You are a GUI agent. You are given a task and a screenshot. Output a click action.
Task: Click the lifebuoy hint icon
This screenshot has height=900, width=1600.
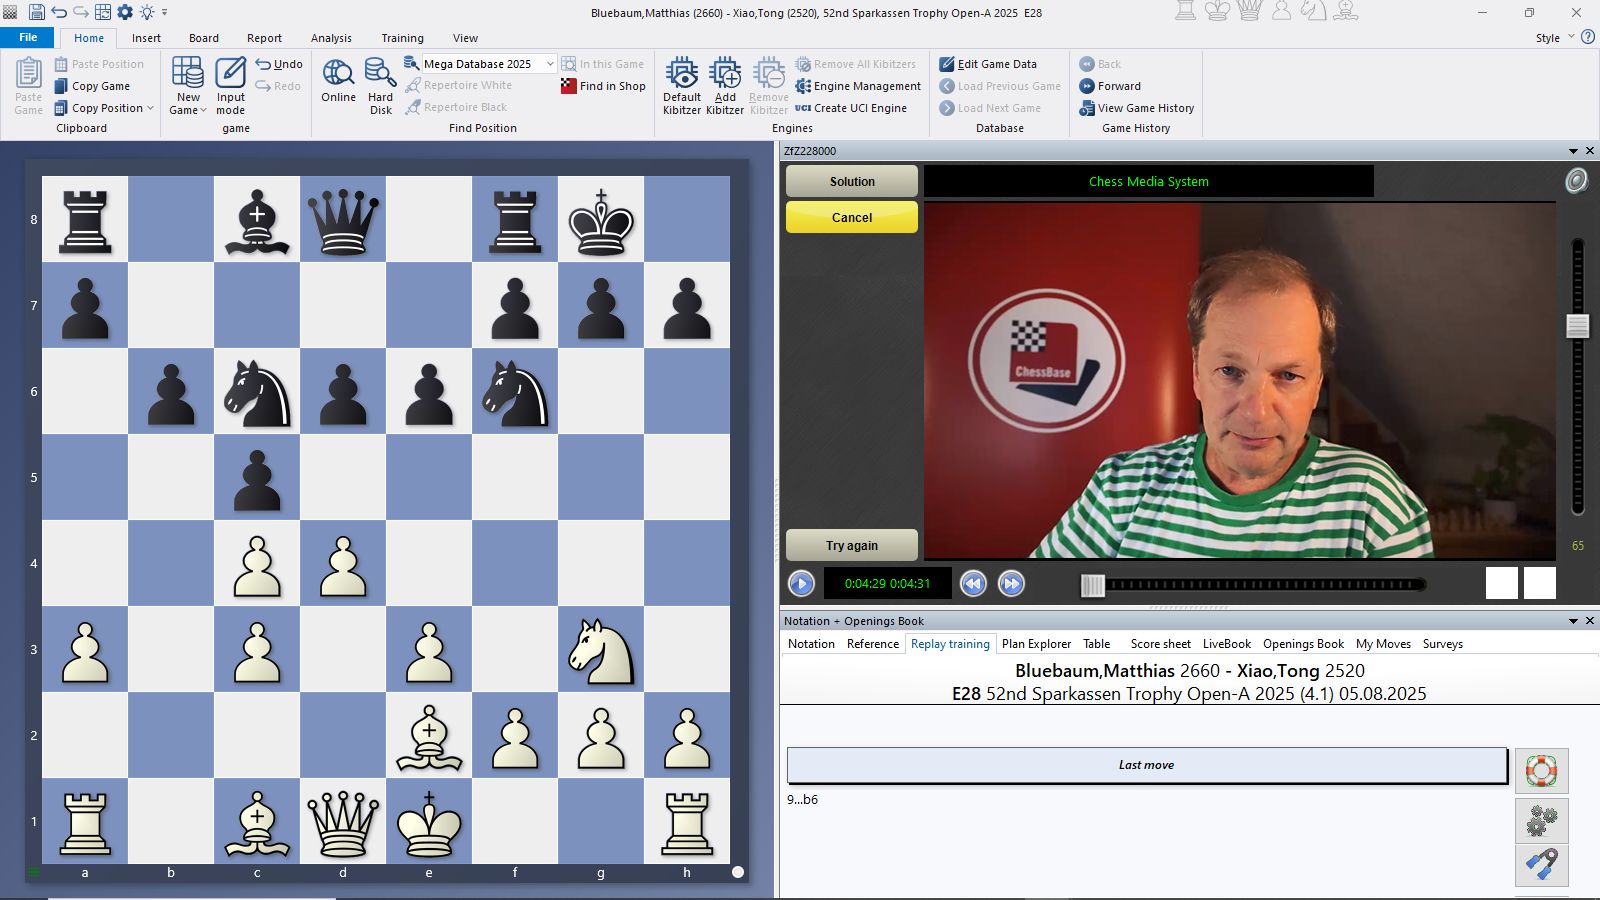[x=1541, y=771]
